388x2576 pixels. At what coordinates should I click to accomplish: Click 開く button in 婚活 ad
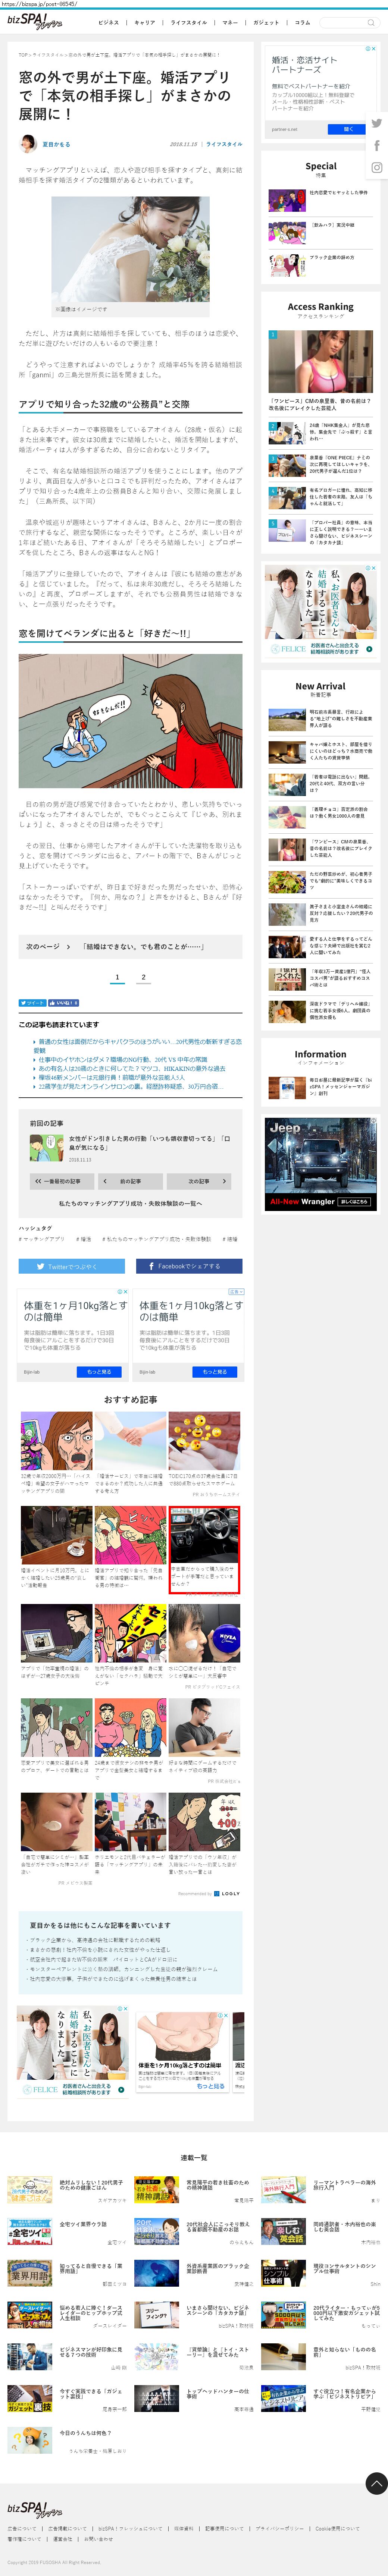pyautogui.click(x=348, y=129)
